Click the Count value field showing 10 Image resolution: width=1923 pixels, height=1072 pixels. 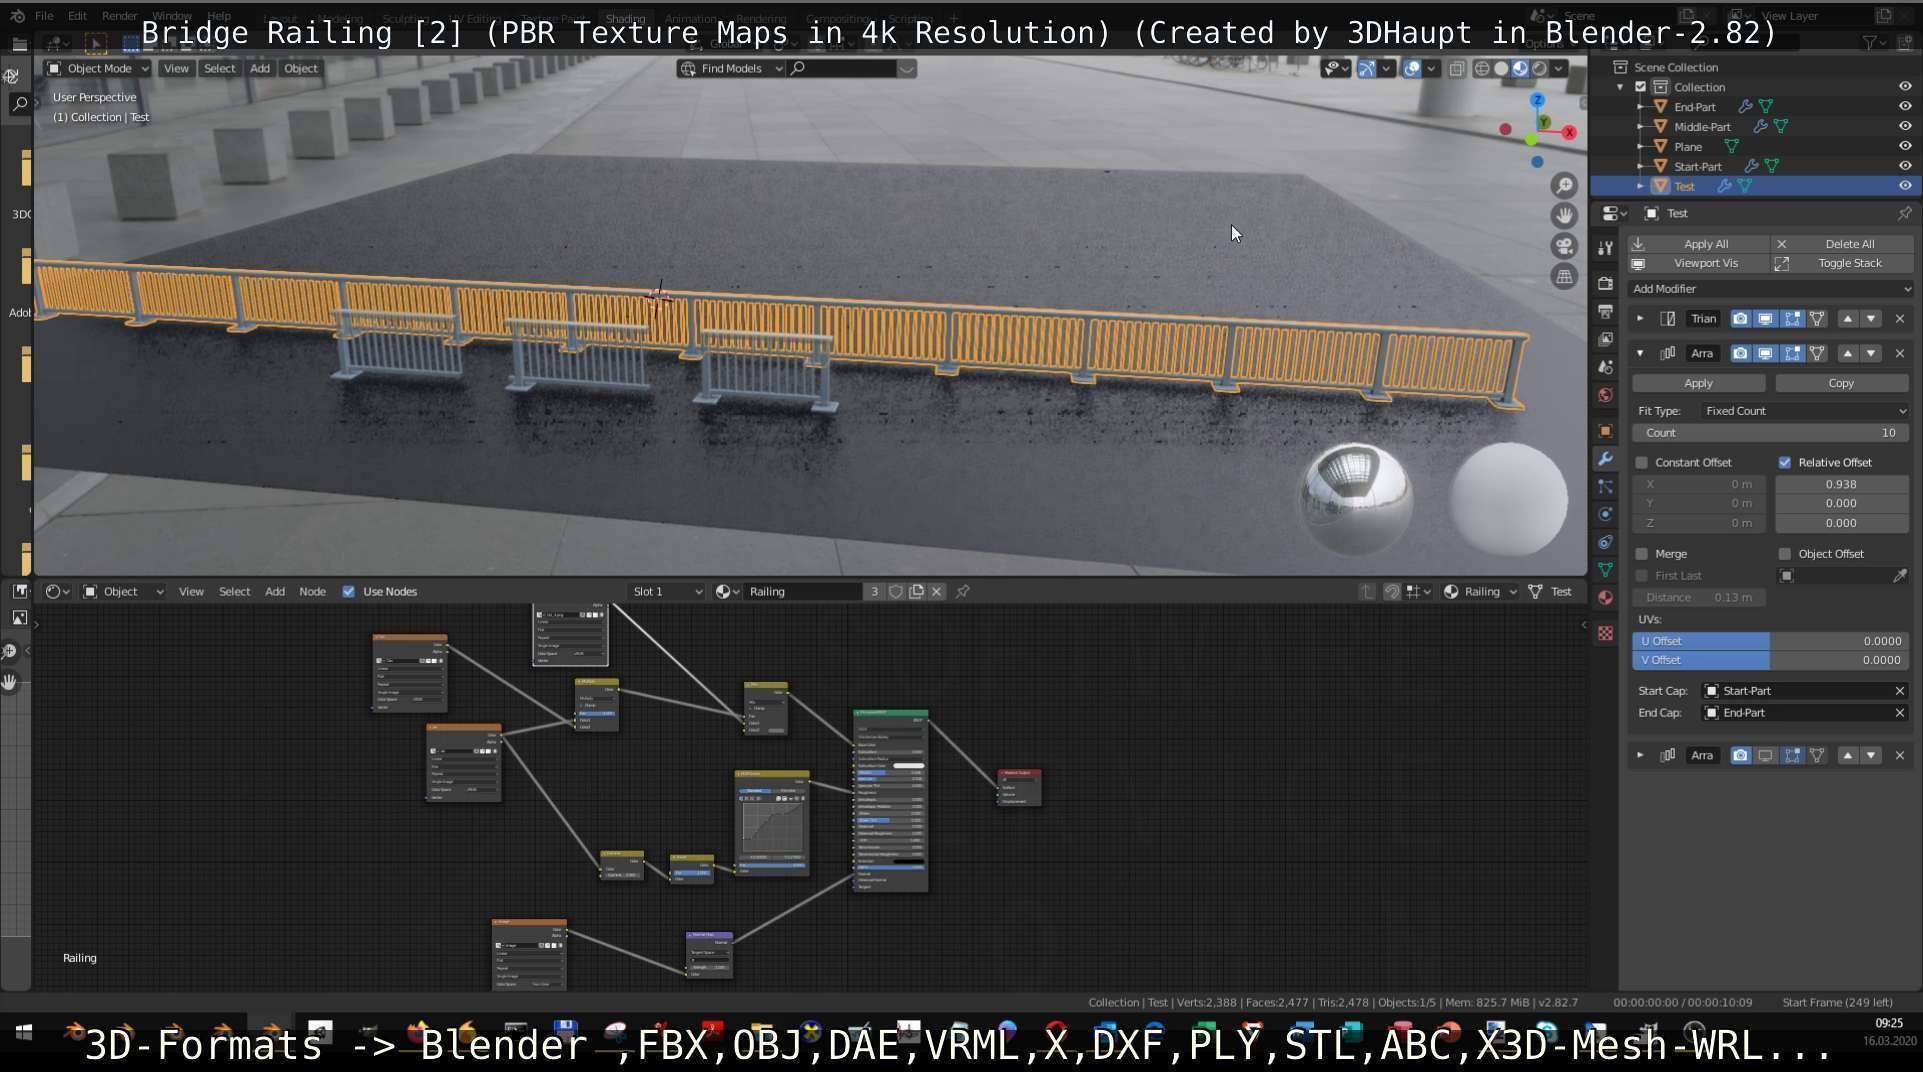coord(1771,433)
